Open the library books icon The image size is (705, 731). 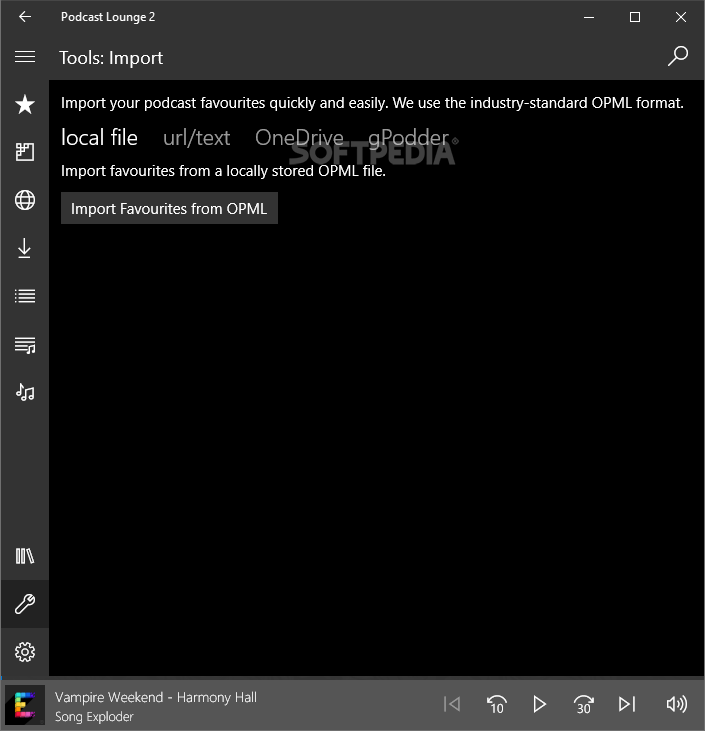[25, 556]
